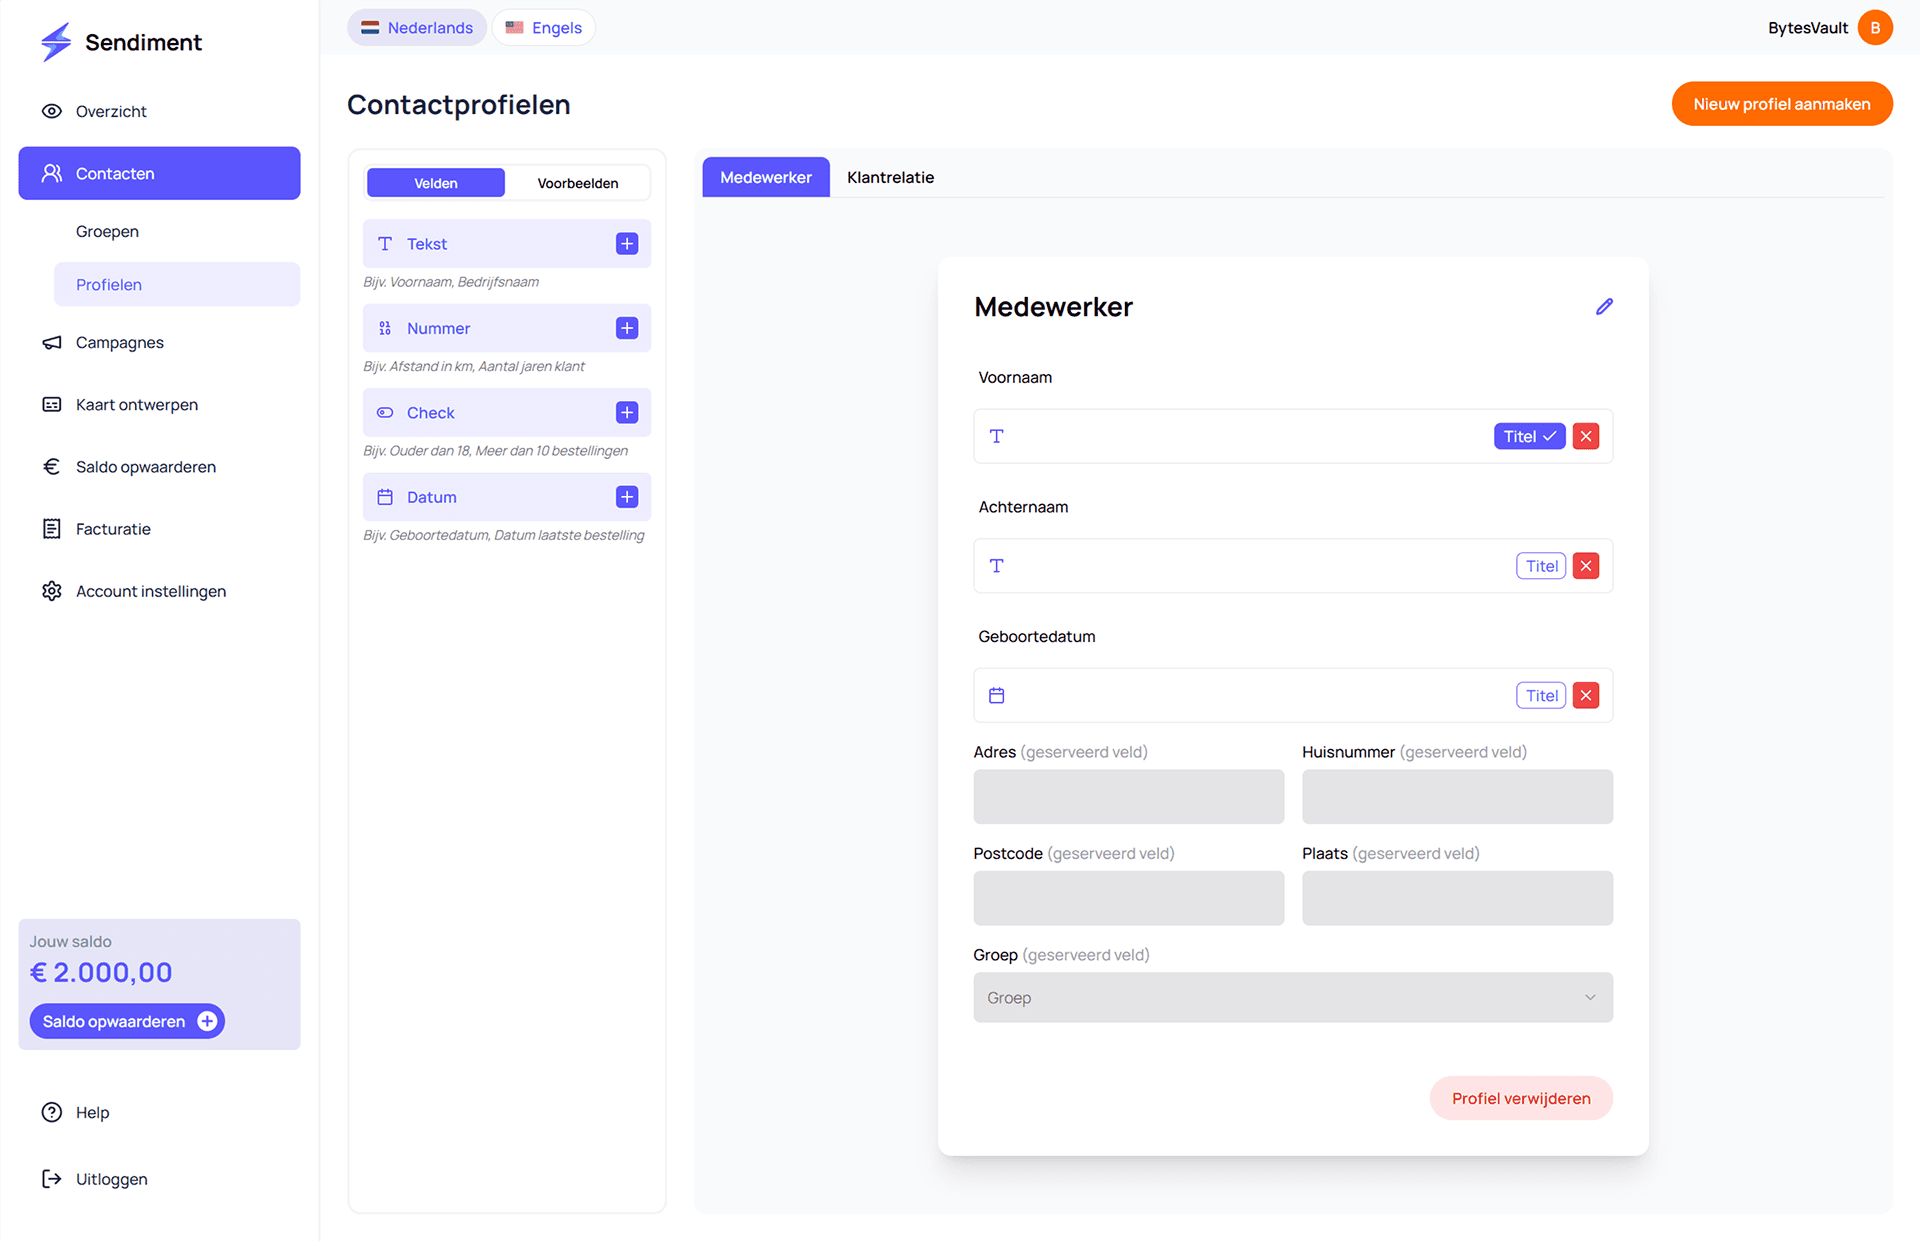
Task: Add a Nummer field using its plus icon
Action: pyautogui.click(x=627, y=328)
